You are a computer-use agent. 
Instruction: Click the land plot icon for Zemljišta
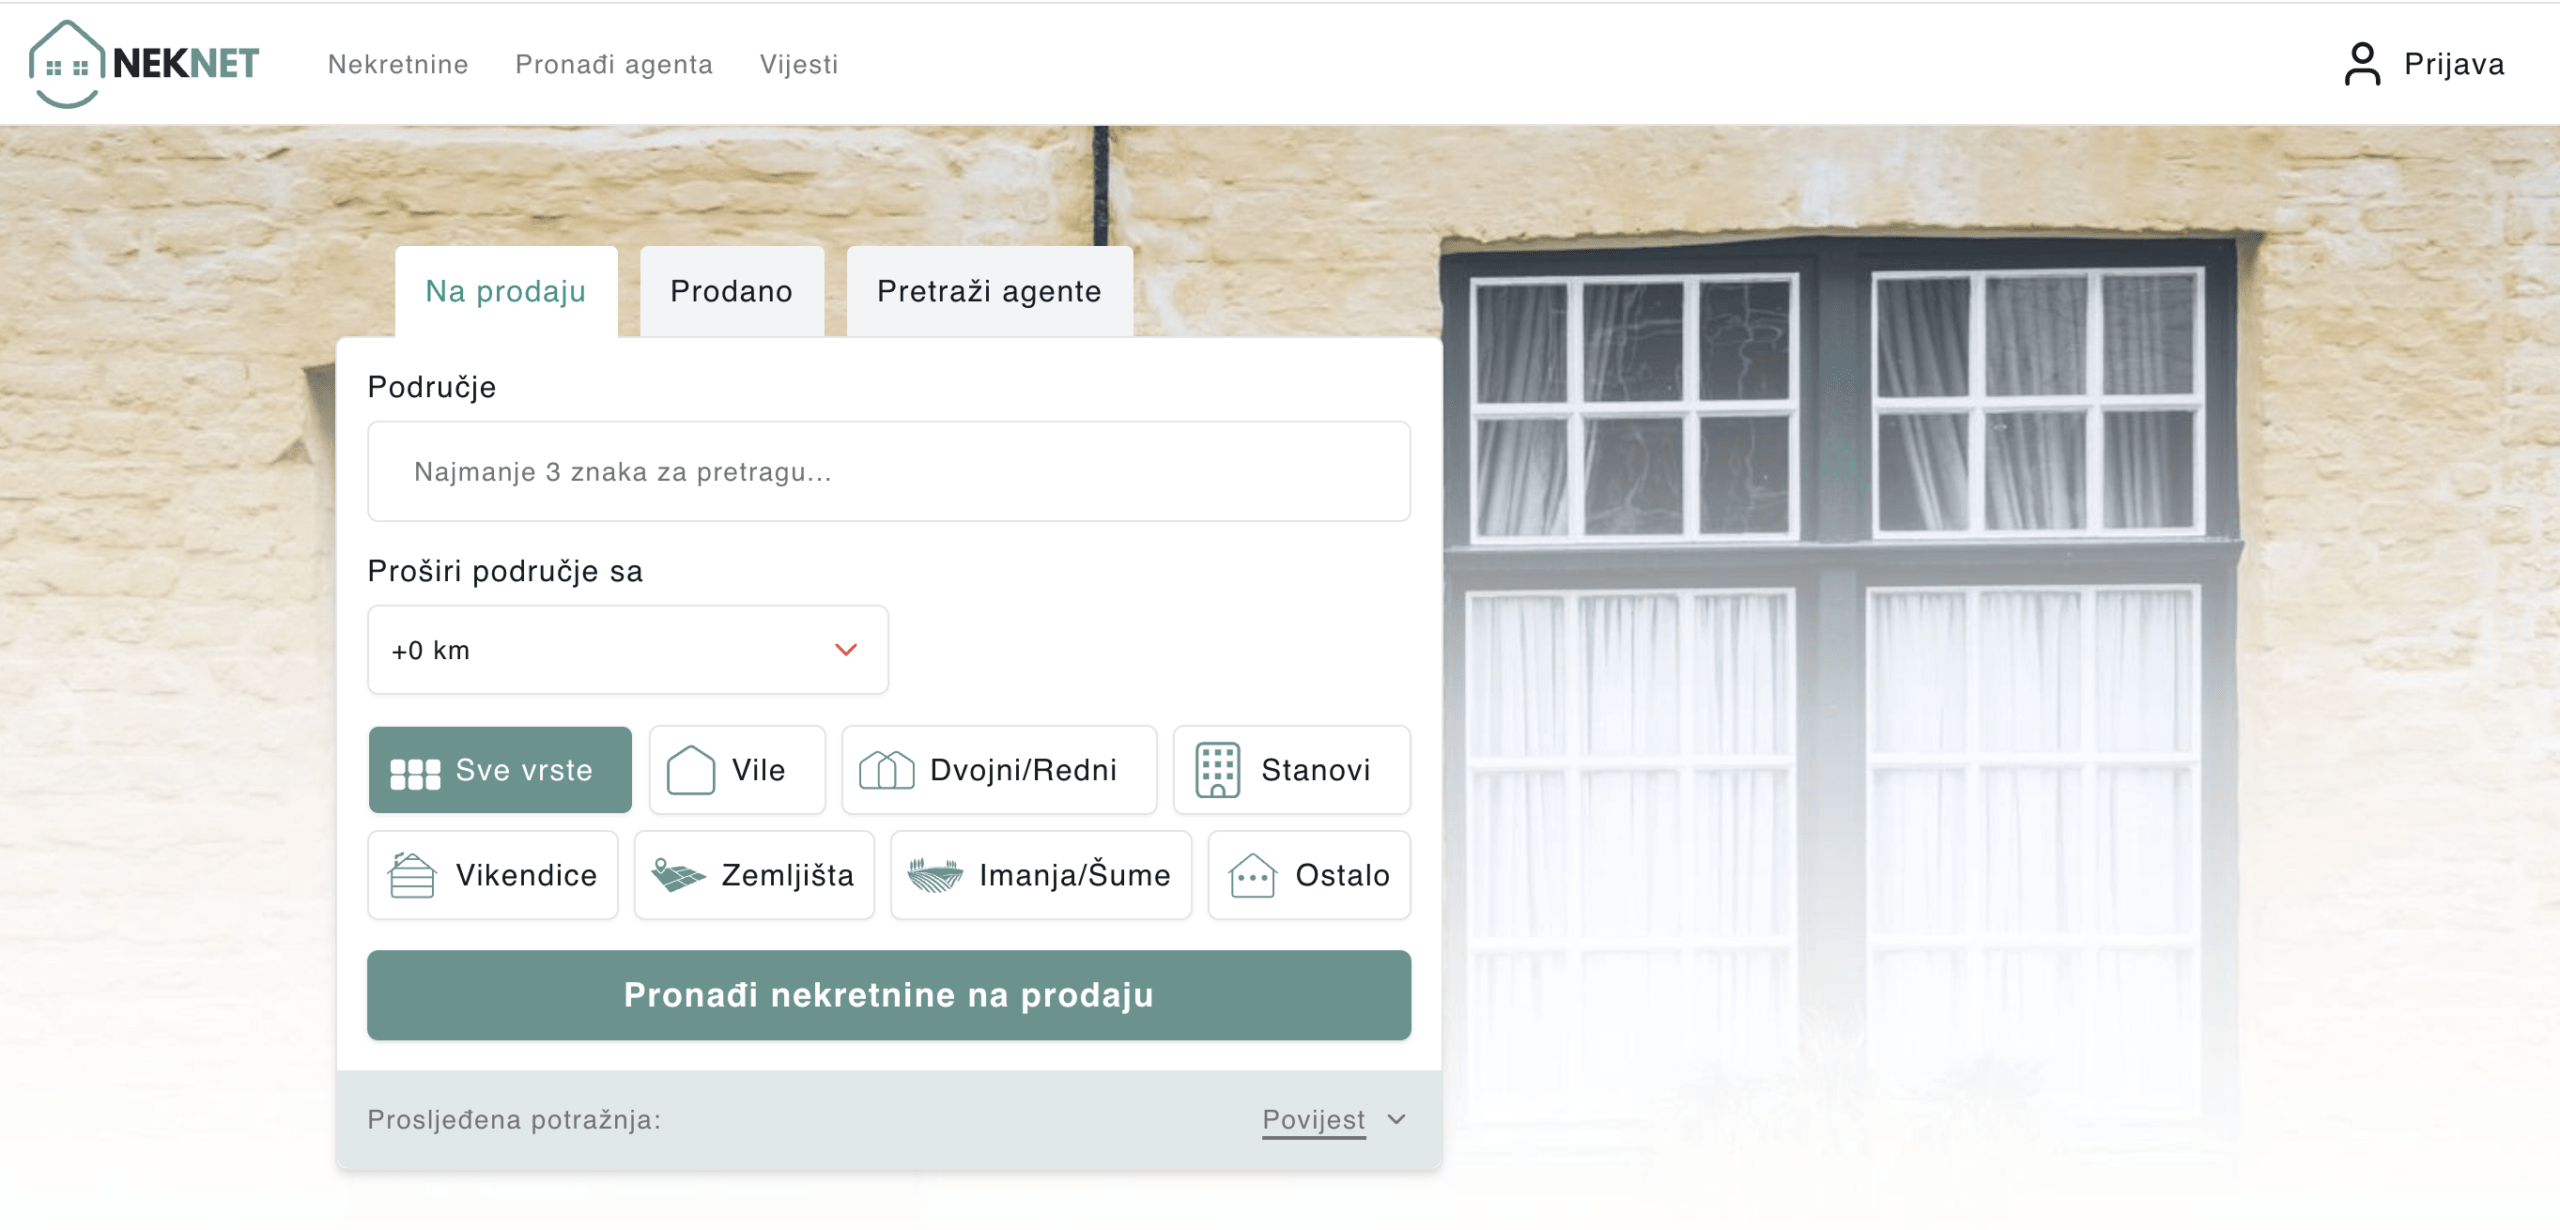coord(677,875)
